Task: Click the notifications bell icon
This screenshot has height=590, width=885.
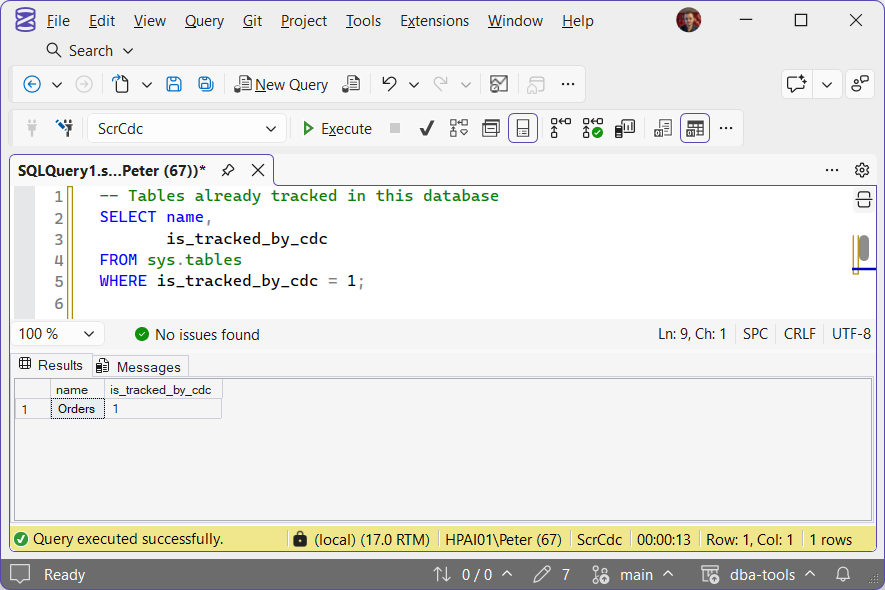Action: (x=843, y=575)
